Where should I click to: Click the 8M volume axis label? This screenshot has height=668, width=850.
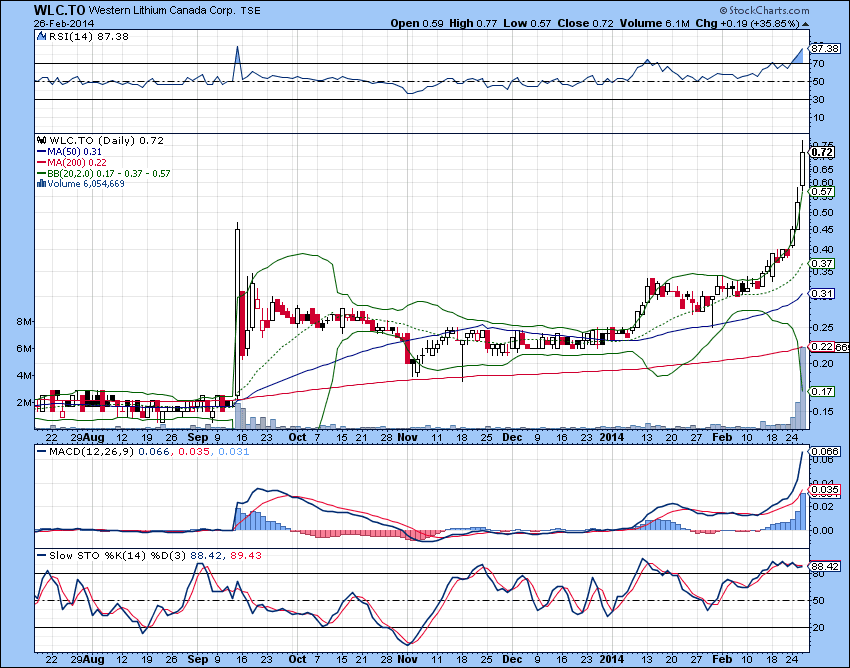[24, 322]
